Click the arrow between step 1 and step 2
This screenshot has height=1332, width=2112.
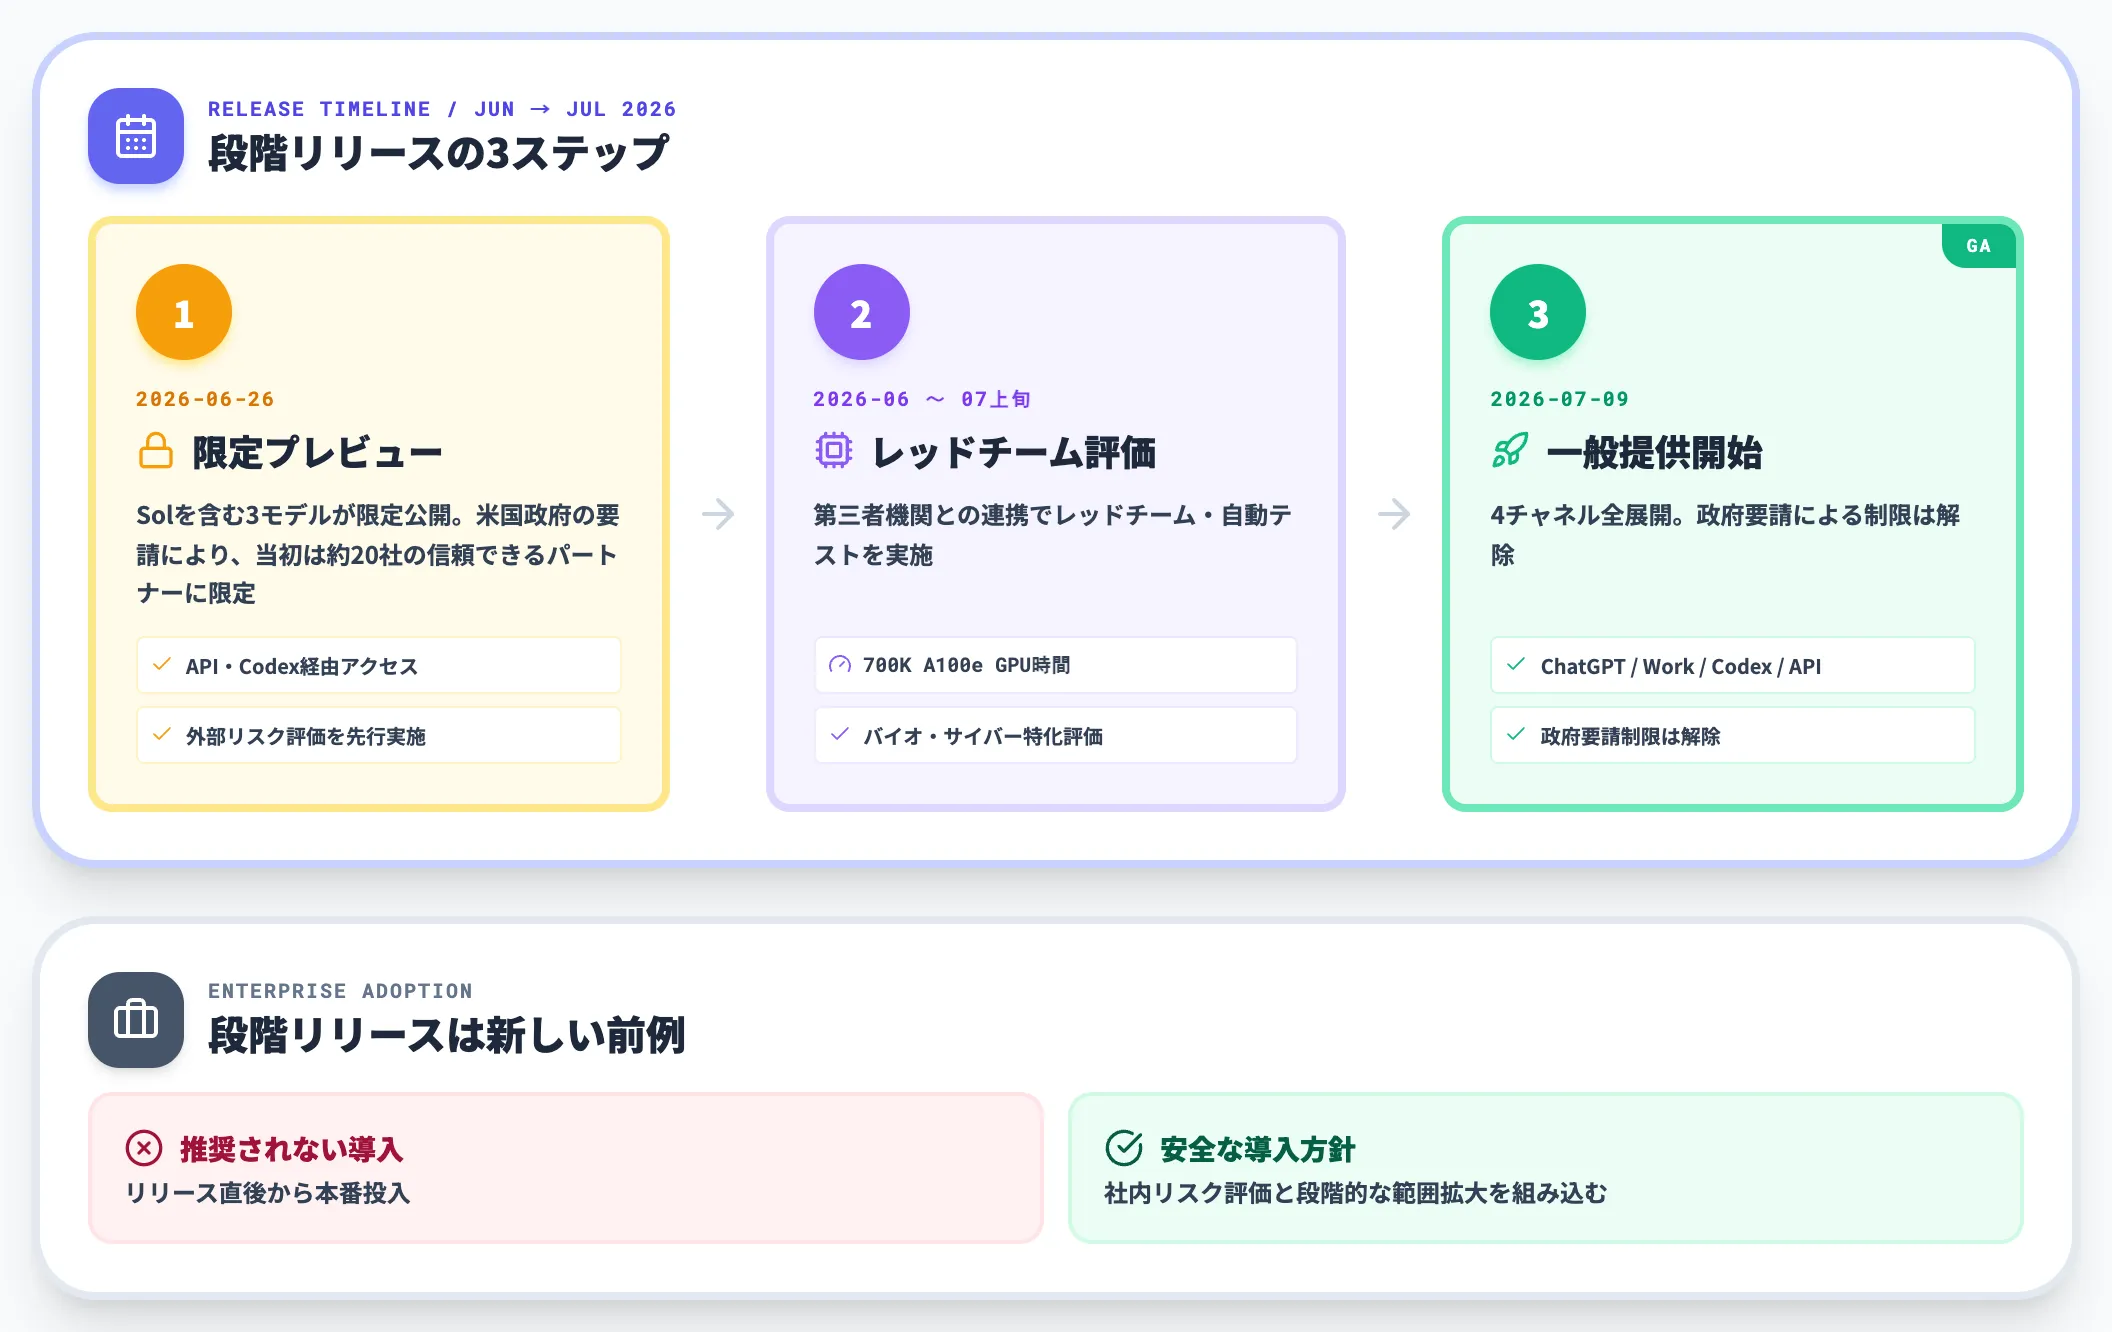[718, 514]
